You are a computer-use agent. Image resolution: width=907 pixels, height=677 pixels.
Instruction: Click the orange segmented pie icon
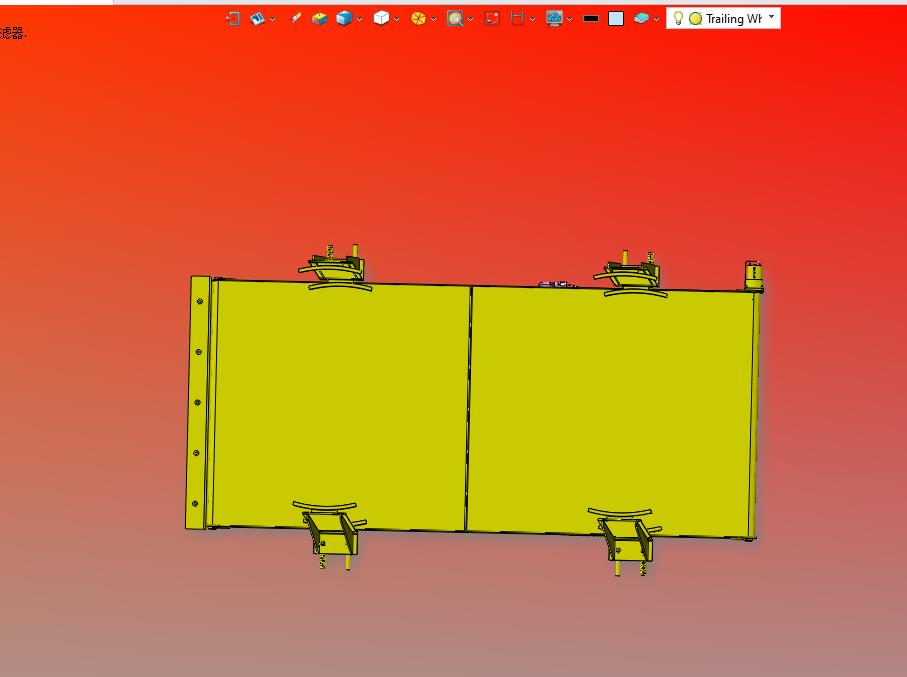(x=418, y=19)
